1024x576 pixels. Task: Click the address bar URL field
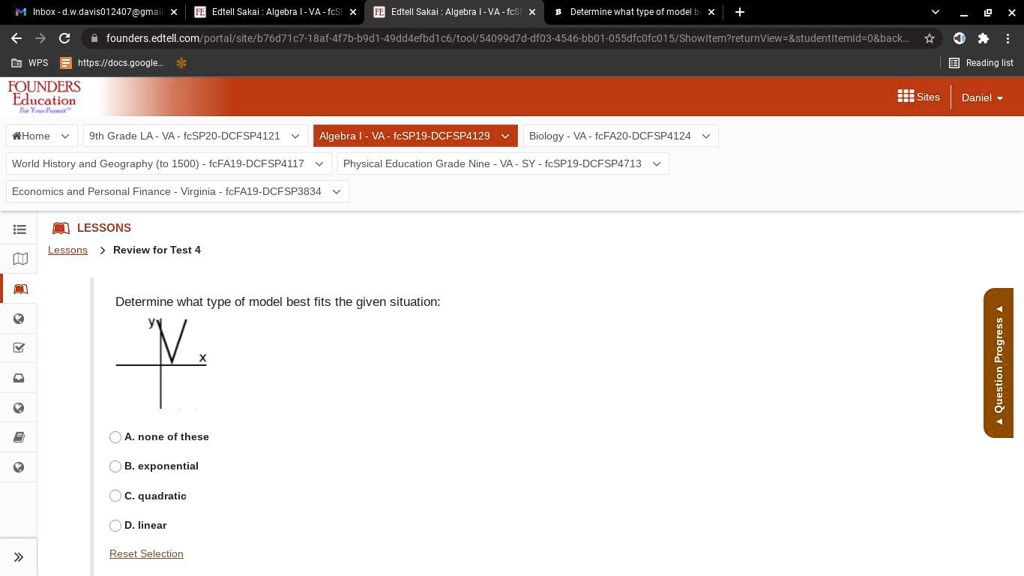click(x=507, y=39)
